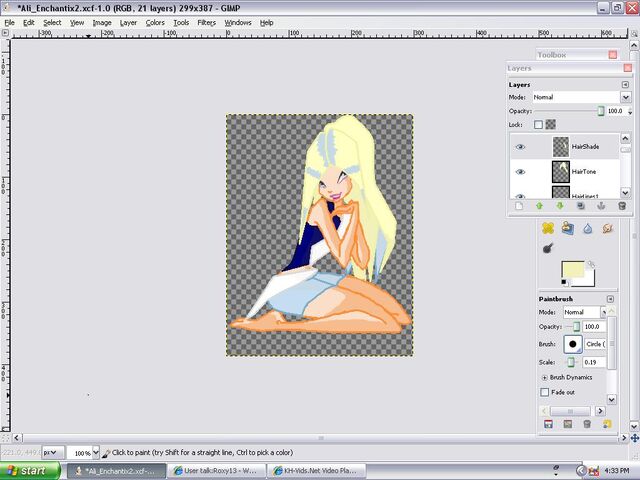Open the layer Mode dropdown

click(581, 97)
